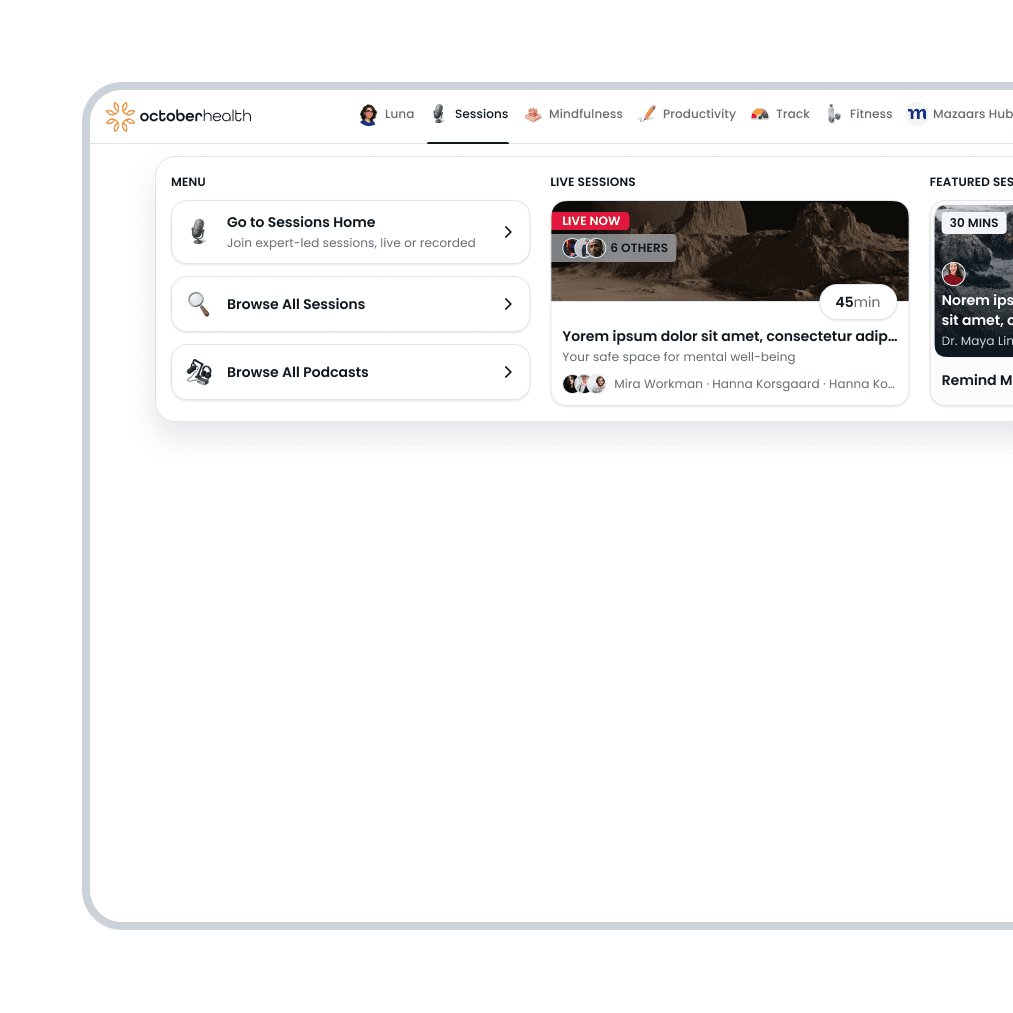Go to the Track tab

tap(780, 114)
